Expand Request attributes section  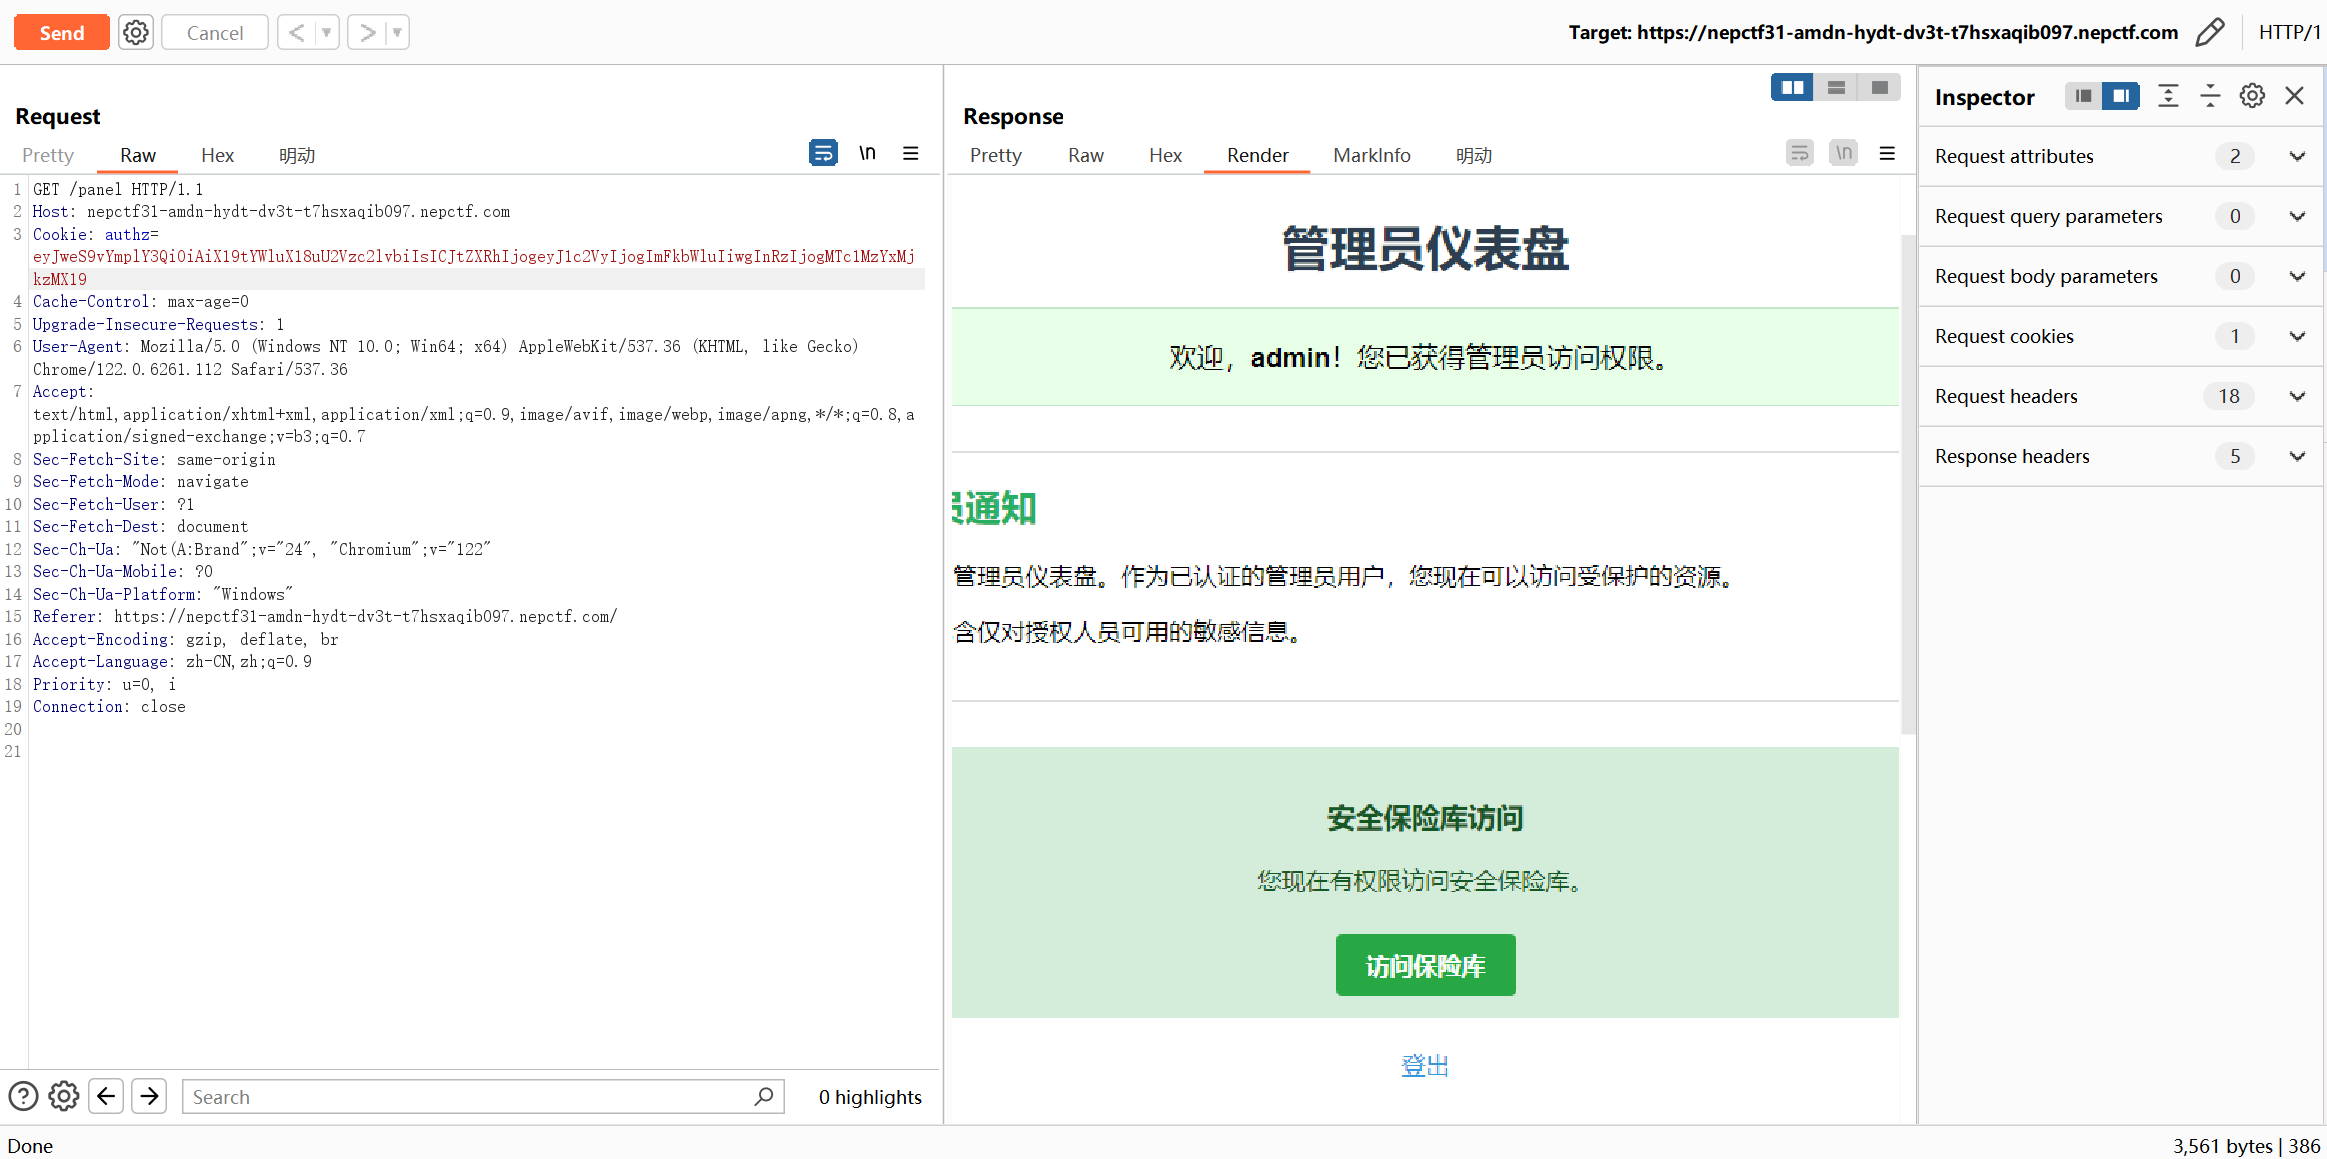[x=2297, y=156]
